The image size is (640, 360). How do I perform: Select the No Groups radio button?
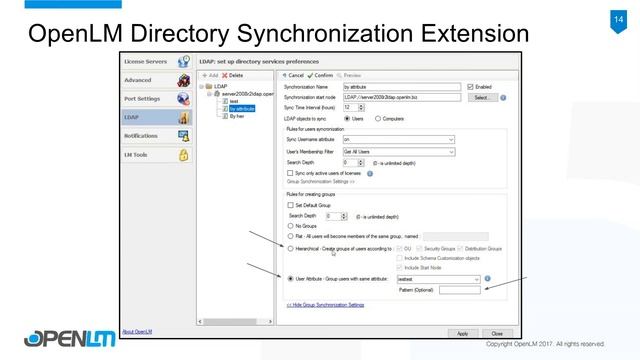tap(290, 226)
